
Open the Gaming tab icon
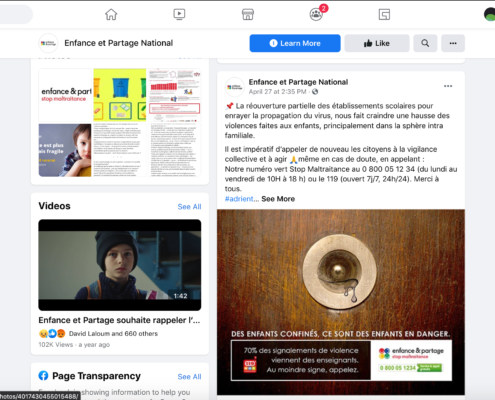pyautogui.click(x=384, y=14)
